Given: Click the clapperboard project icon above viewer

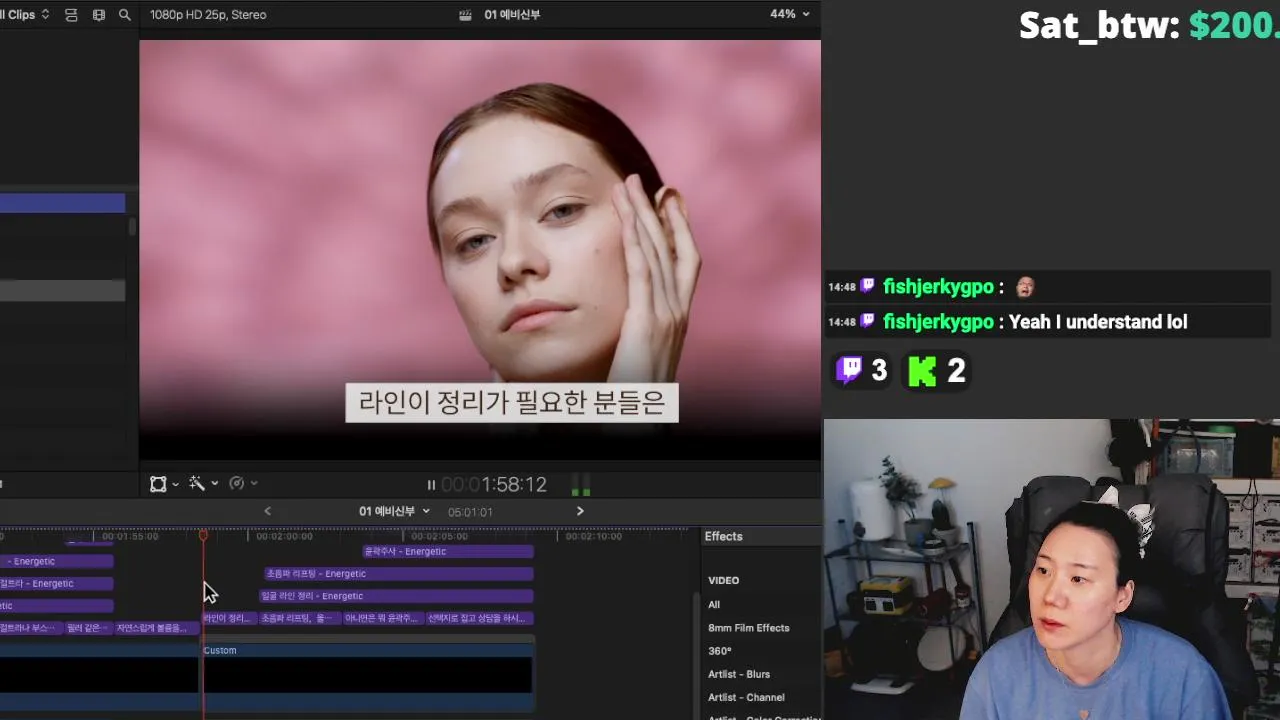Looking at the screenshot, I should click(x=465, y=15).
